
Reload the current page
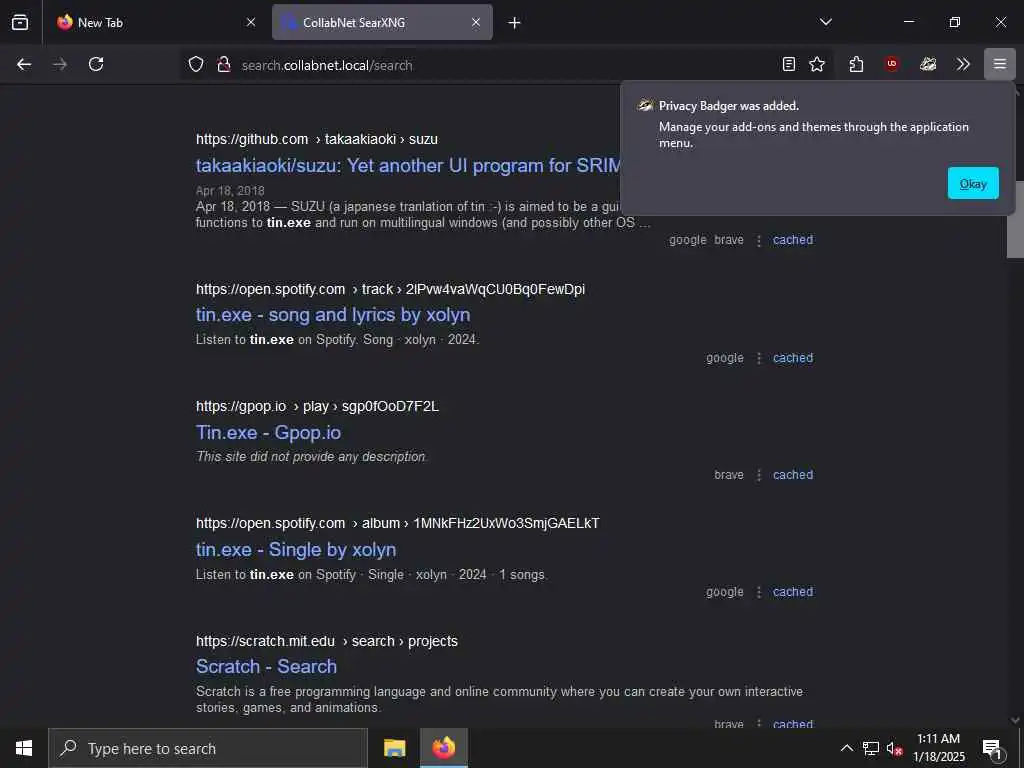[96, 64]
